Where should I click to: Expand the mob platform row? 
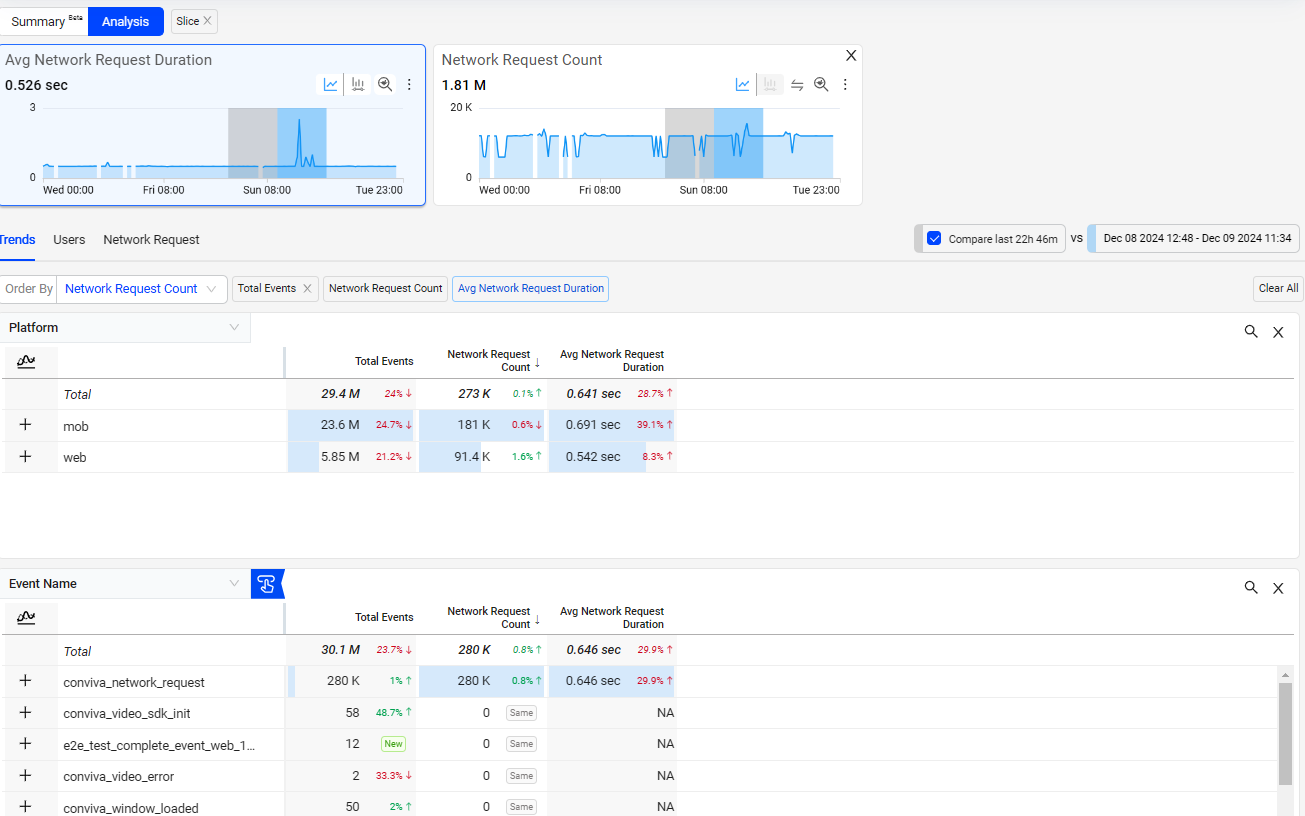(26, 425)
